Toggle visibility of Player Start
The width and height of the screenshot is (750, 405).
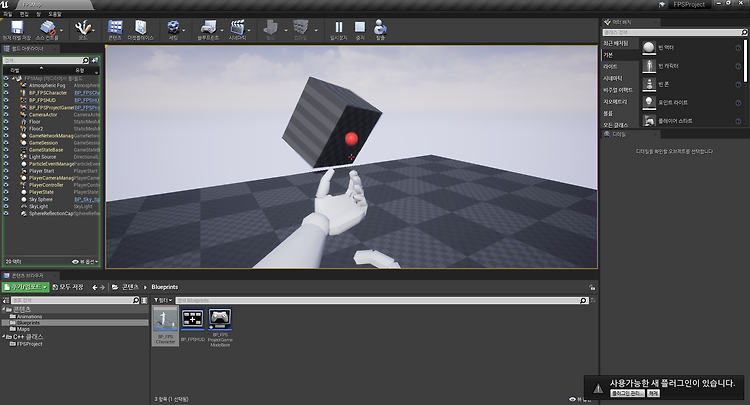pos(6,171)
